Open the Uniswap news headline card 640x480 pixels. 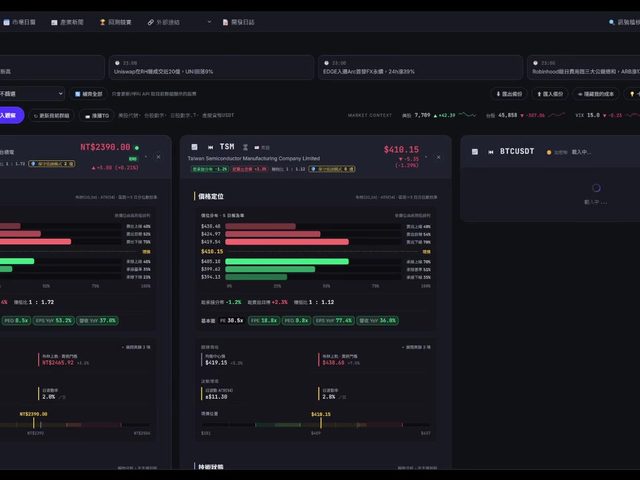click(x=211, y=67)
